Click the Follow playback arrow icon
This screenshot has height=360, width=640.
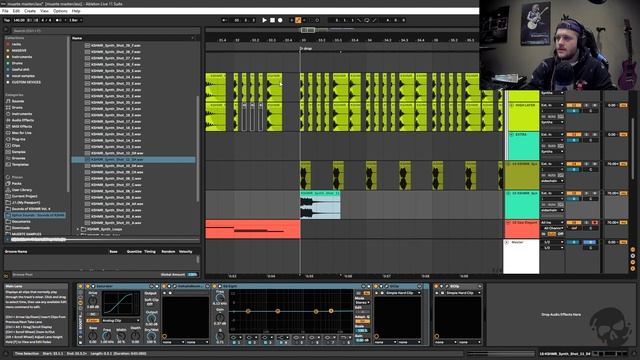(x=225, y=20)
